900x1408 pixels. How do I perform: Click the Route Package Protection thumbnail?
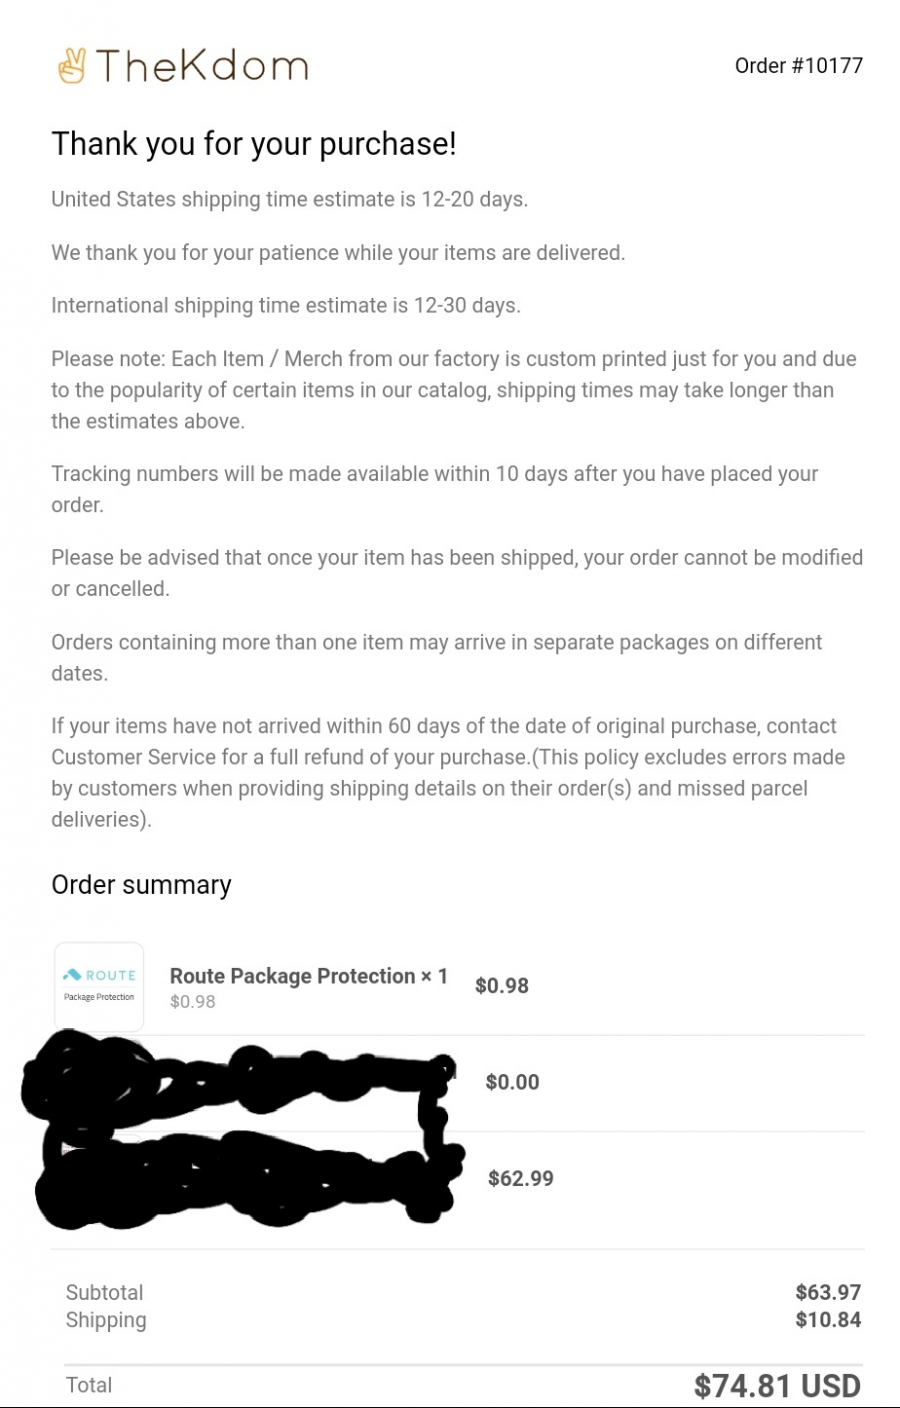point(99,986)
